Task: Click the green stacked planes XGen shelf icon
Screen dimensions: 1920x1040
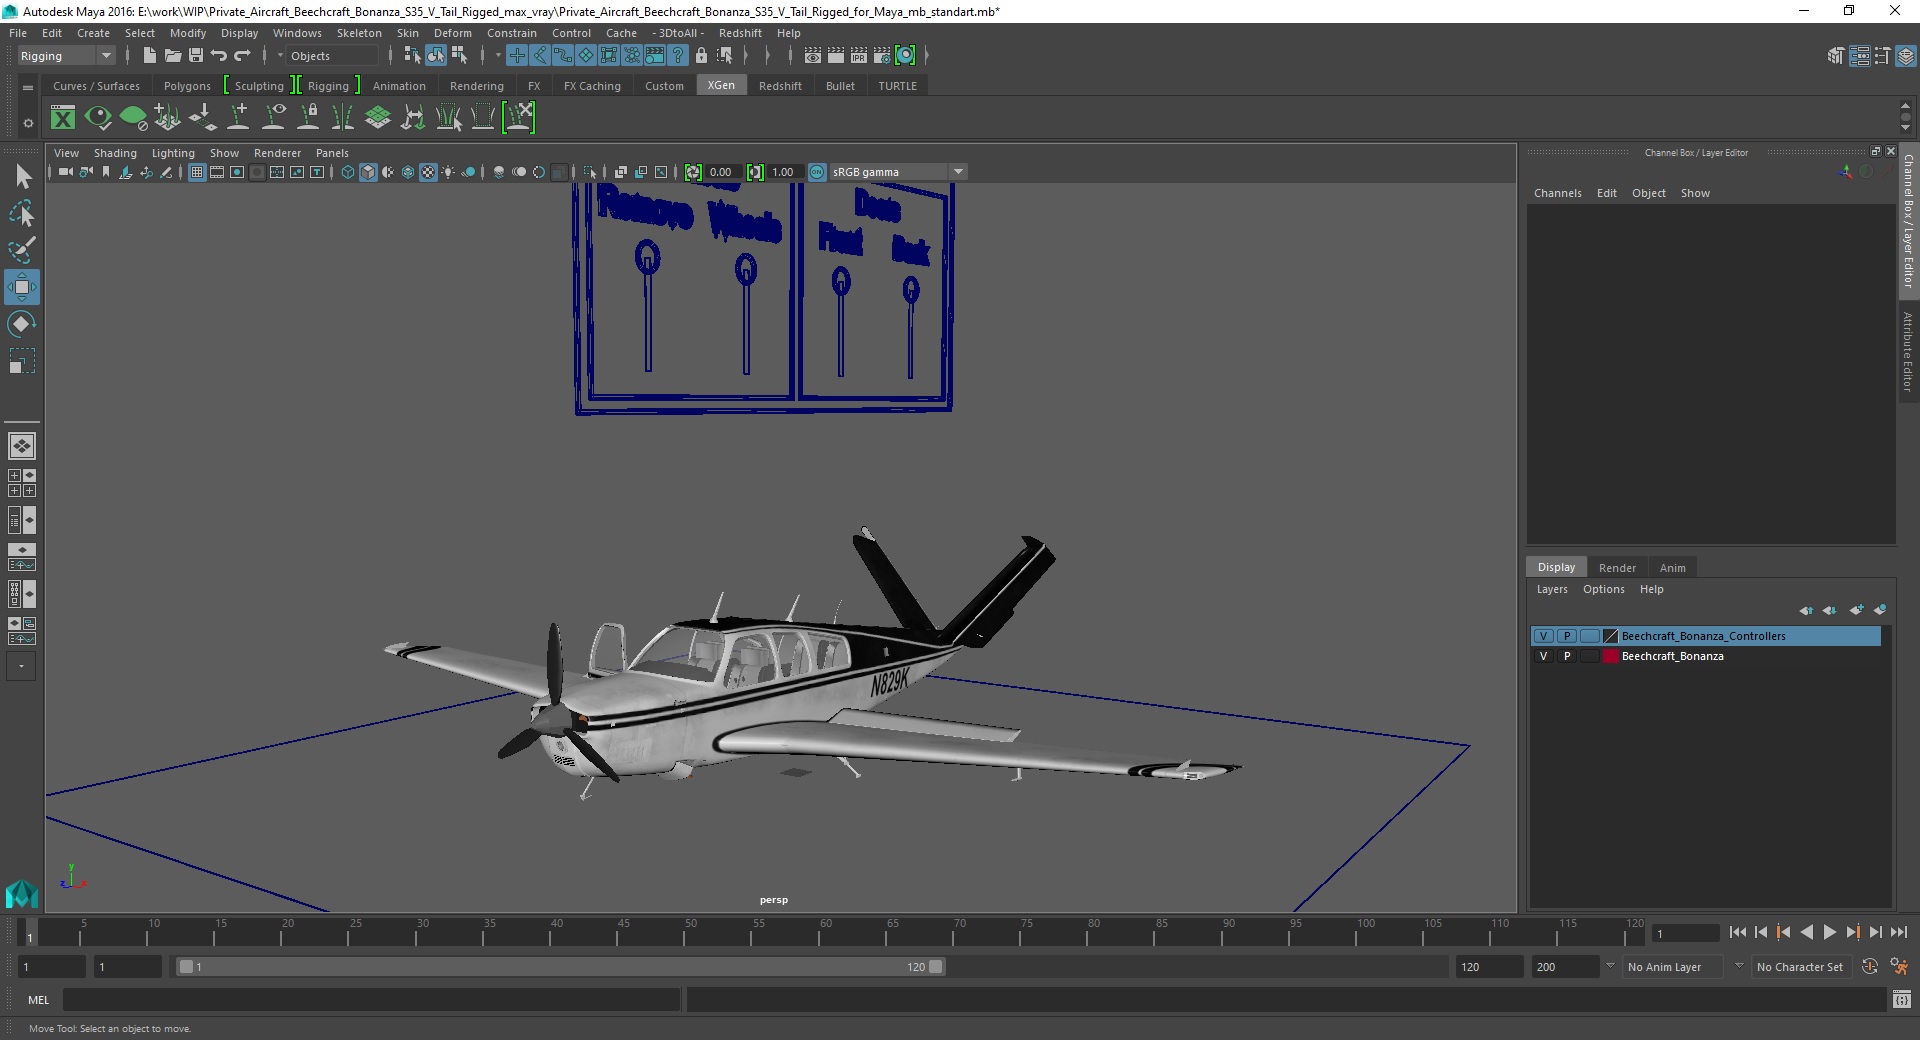Action: [x=378, y=118]
